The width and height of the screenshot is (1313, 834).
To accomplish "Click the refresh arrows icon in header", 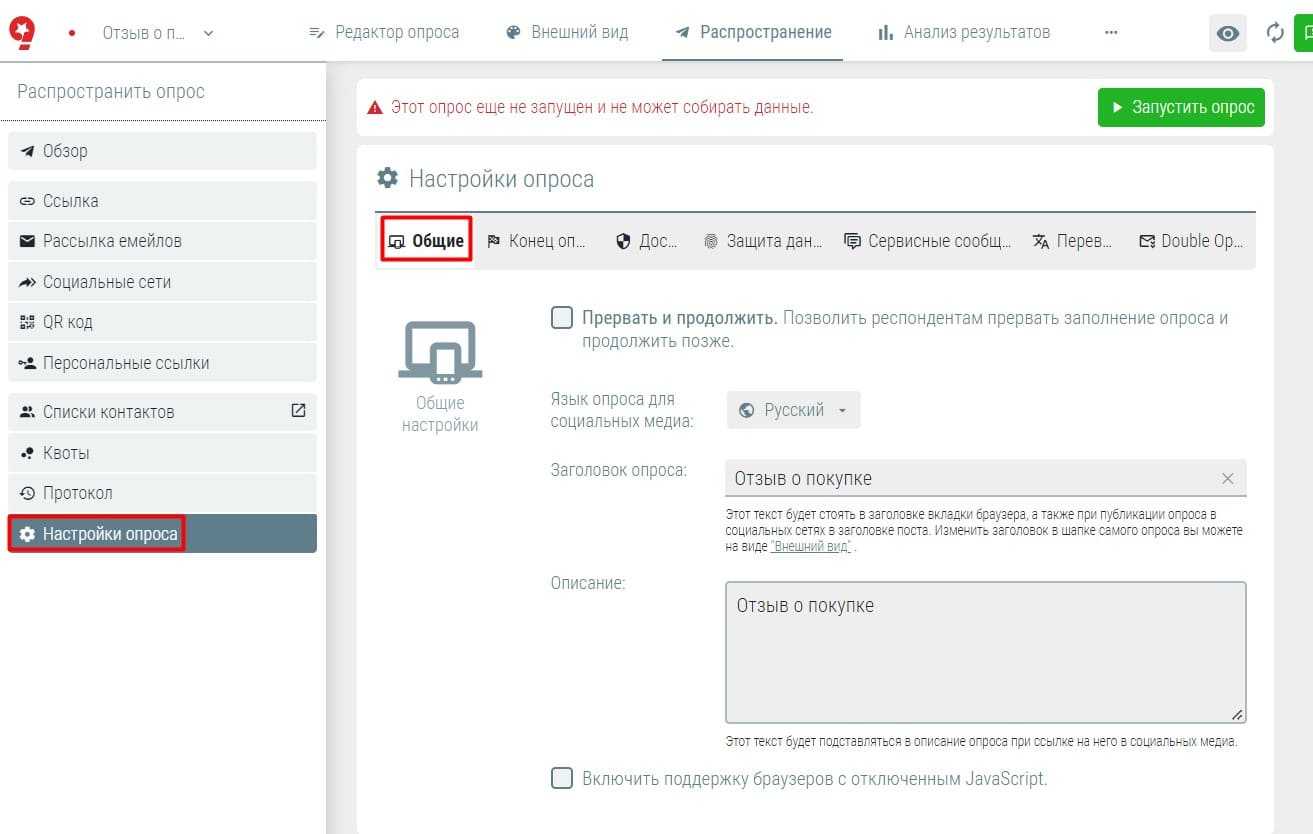I will click(1275, 33).
